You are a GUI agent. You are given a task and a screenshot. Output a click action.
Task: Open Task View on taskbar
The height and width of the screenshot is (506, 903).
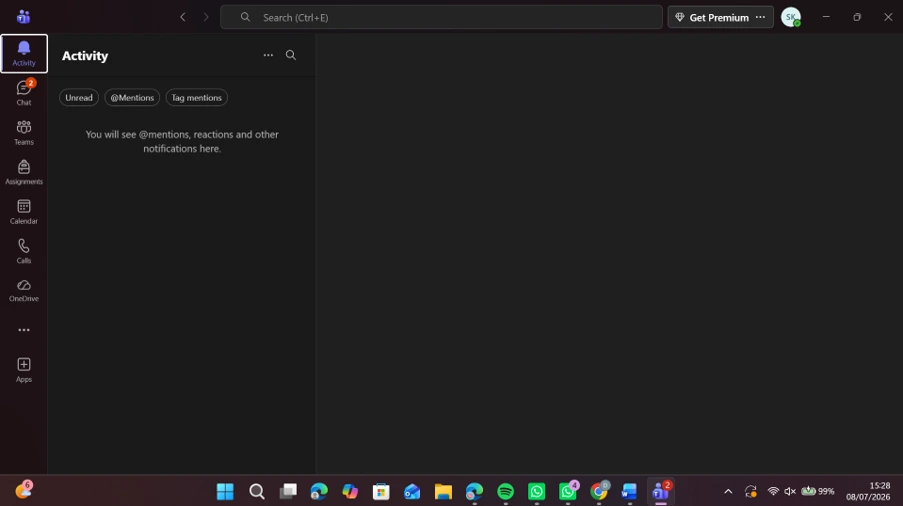(x=288, y=491)
